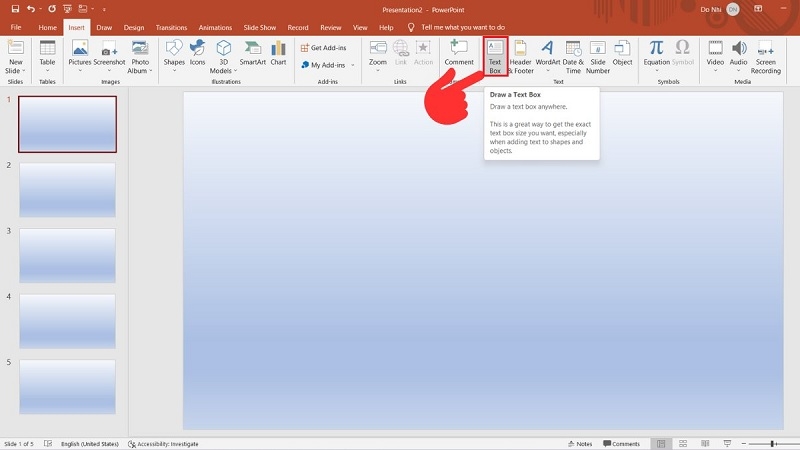The height and width of the screenshot is (450, 800).
Task: Switch to the Record tab
Action: coord(298,28)
